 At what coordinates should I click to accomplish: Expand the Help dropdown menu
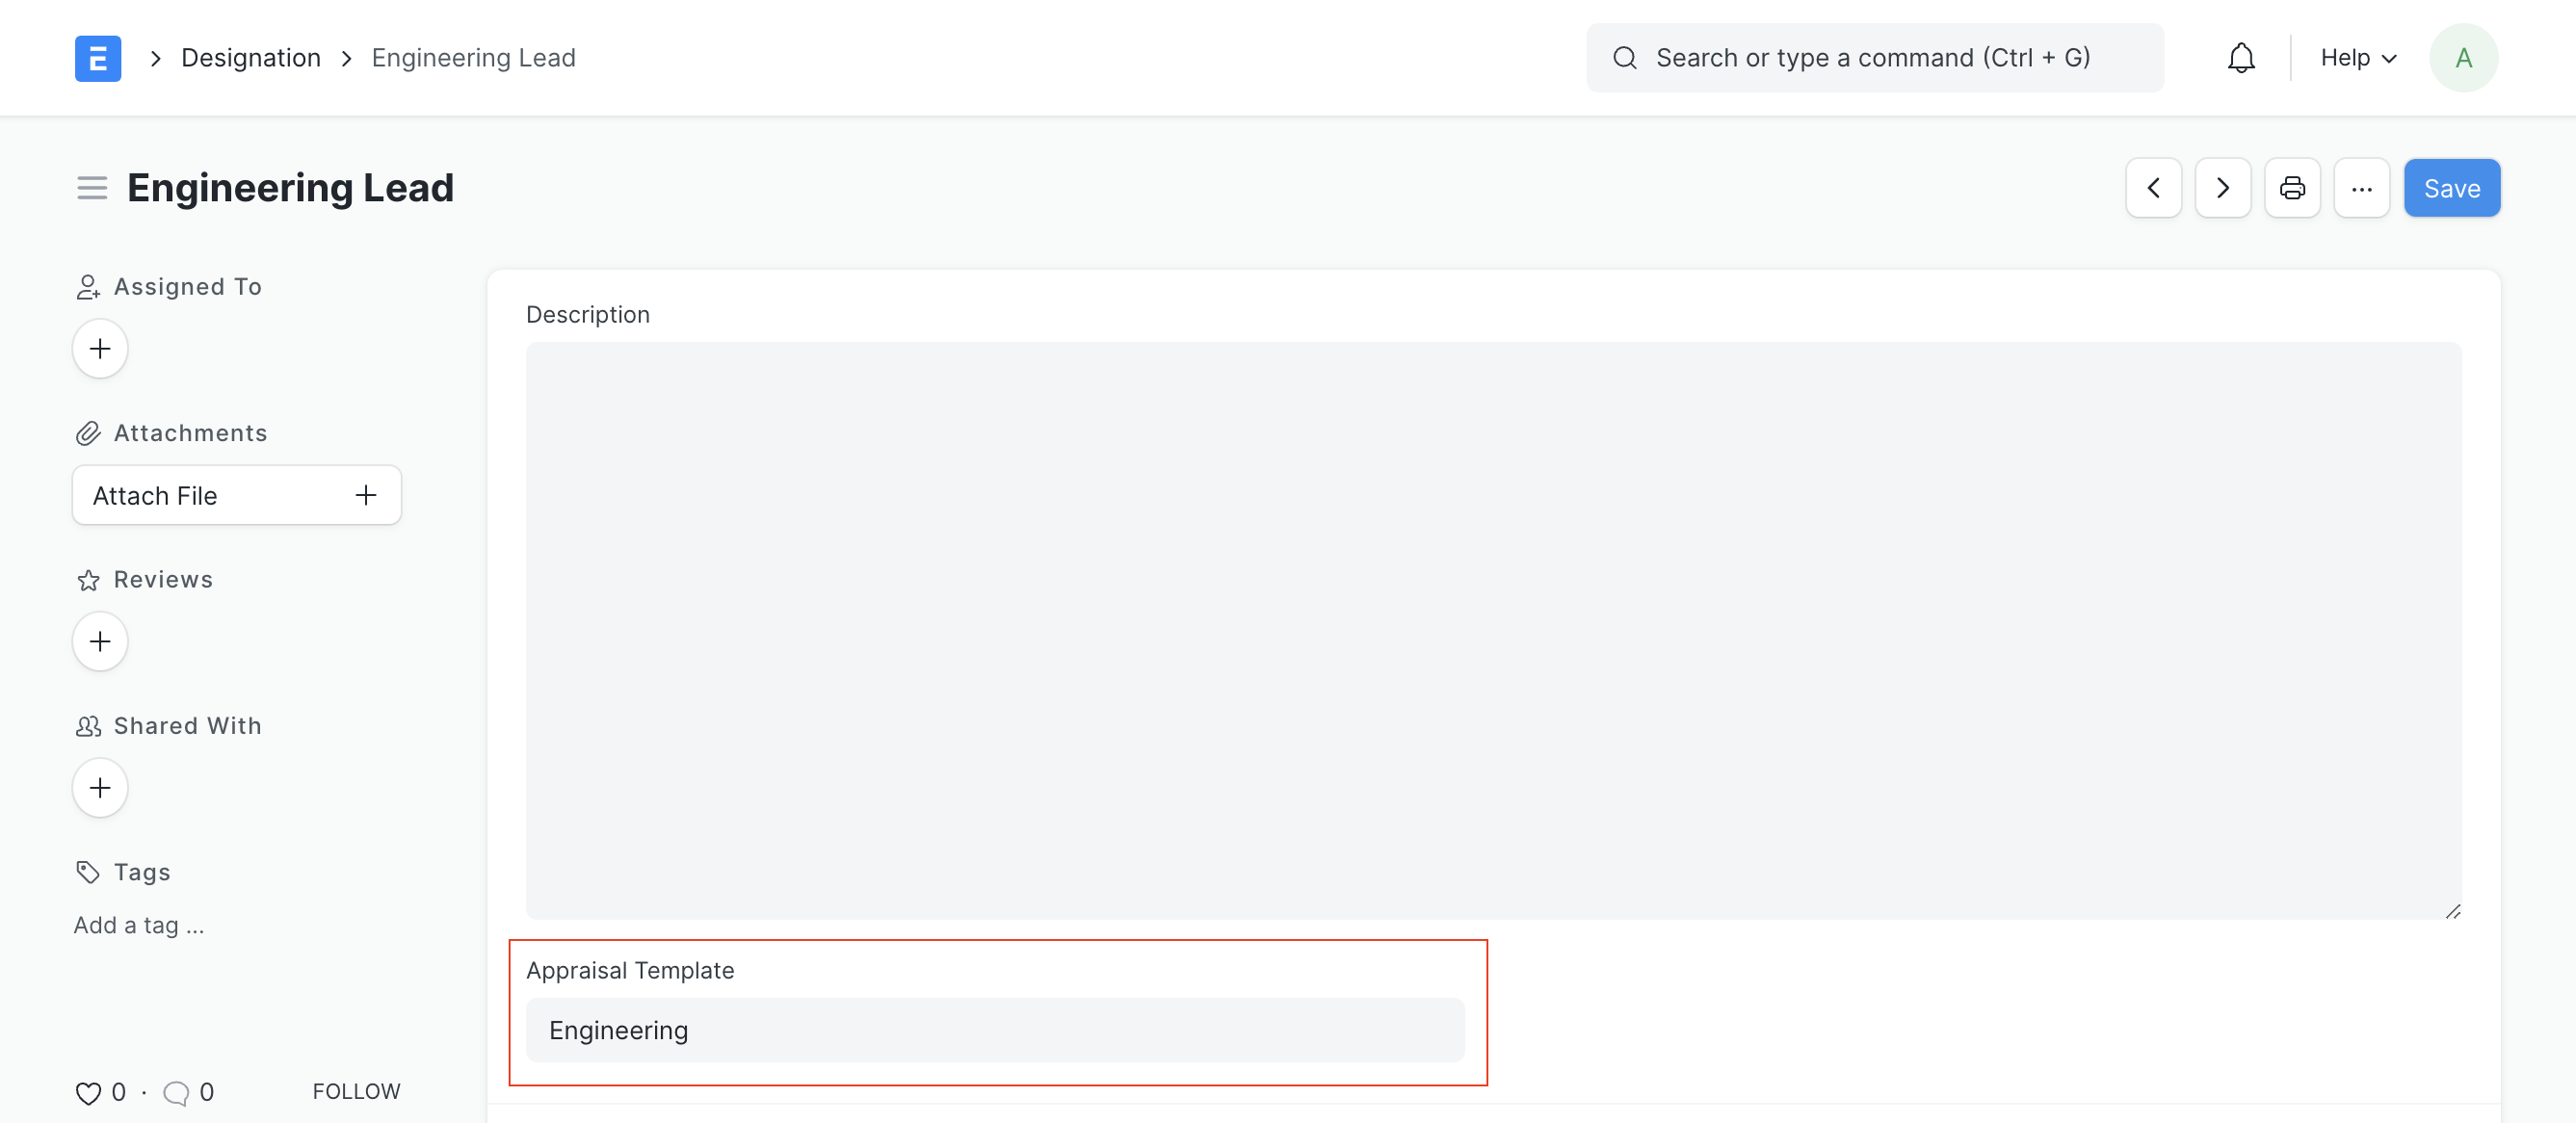(x=2357, y=58)
